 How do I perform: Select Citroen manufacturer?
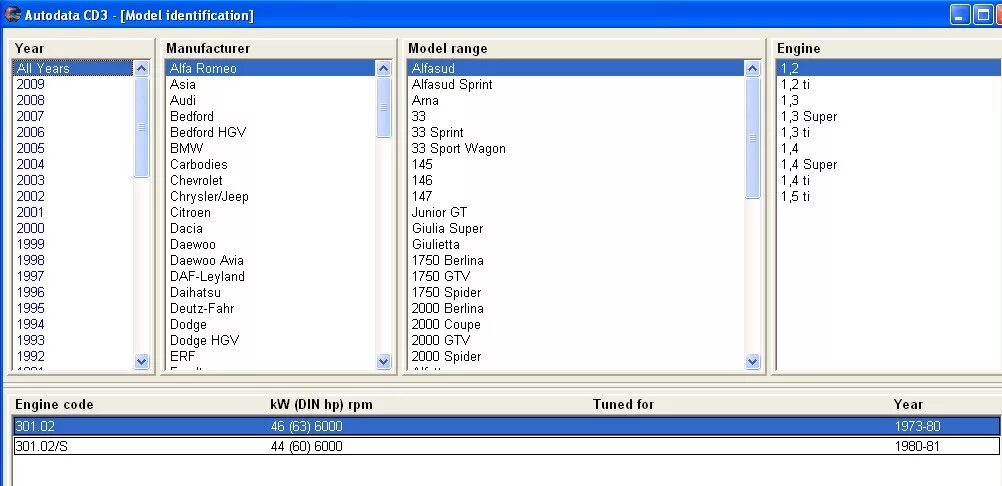pyautogui.click(x=190, y=212)
